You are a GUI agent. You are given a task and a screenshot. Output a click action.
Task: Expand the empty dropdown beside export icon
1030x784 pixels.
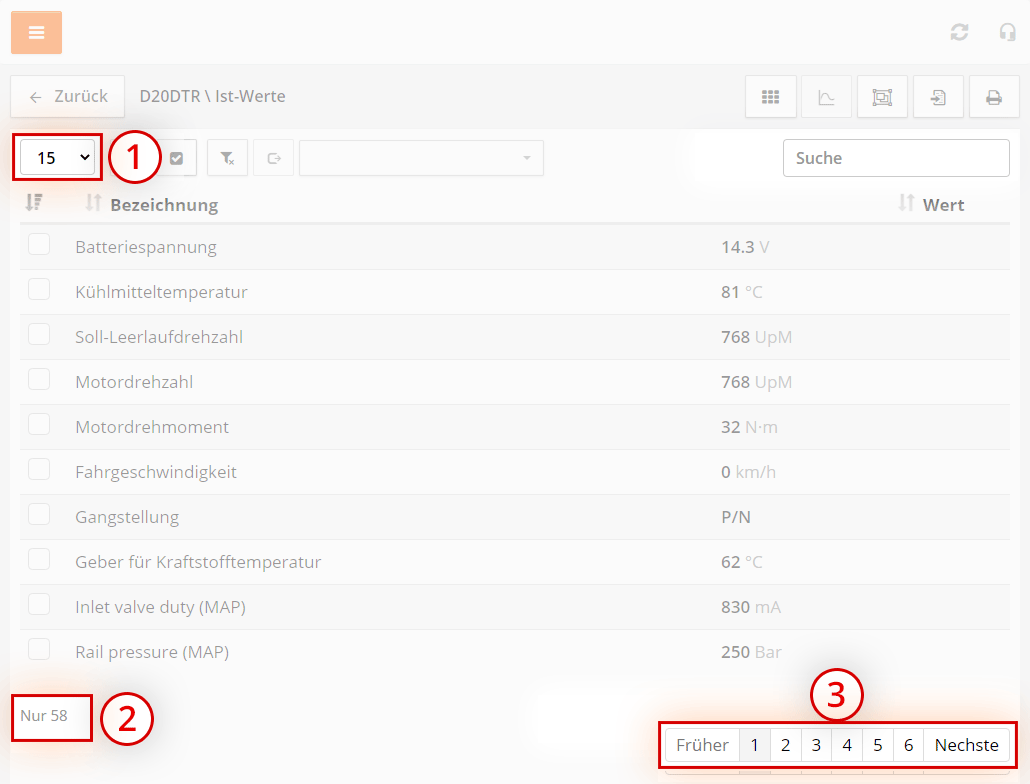point(421,158)
